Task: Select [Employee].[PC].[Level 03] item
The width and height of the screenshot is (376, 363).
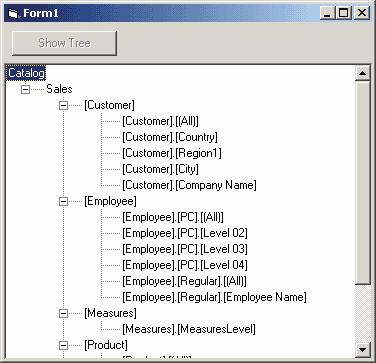Action: (x=185, y=249)
